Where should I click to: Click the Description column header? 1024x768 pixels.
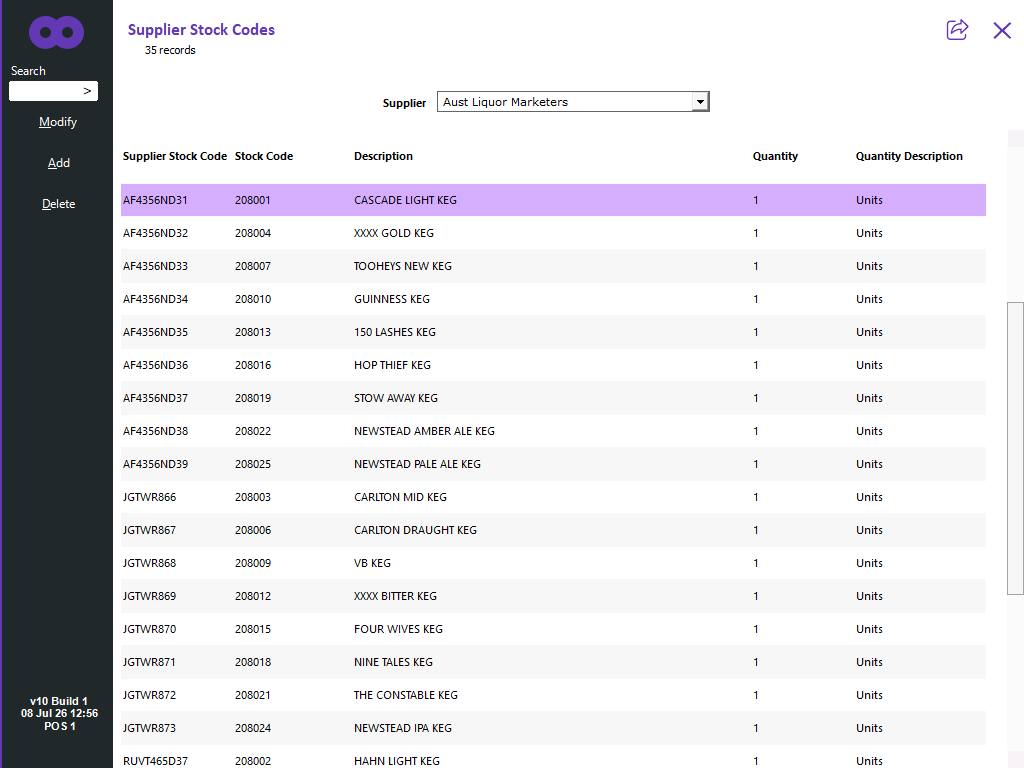pos(383,156)
